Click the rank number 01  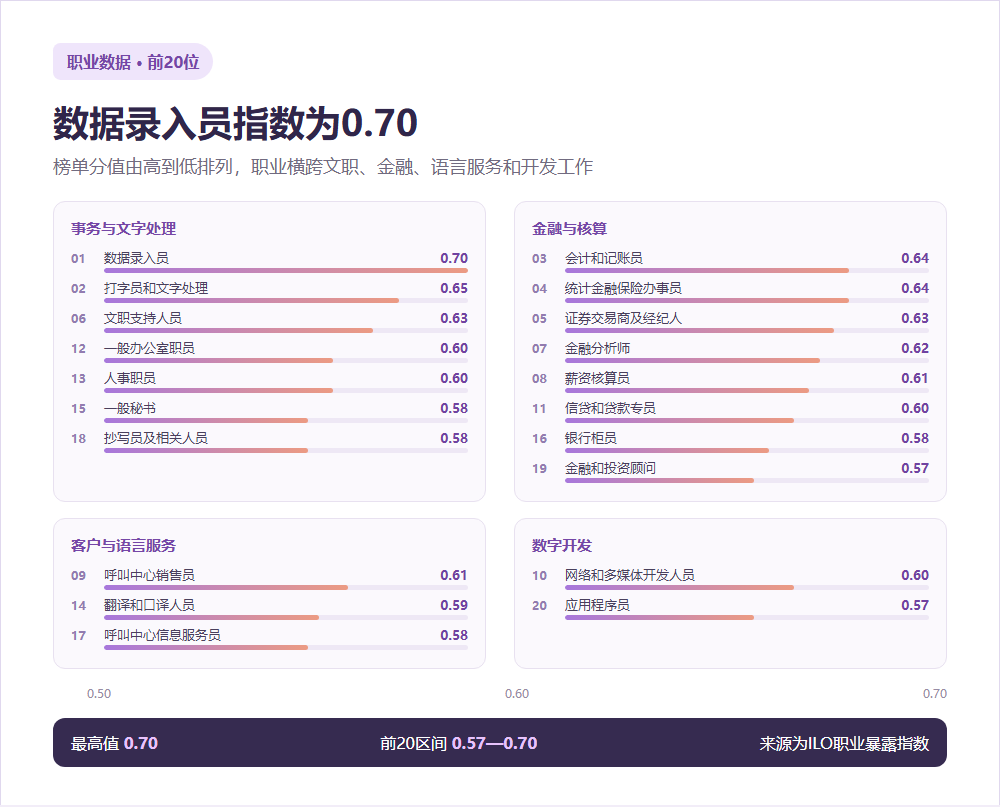[78, 259]
